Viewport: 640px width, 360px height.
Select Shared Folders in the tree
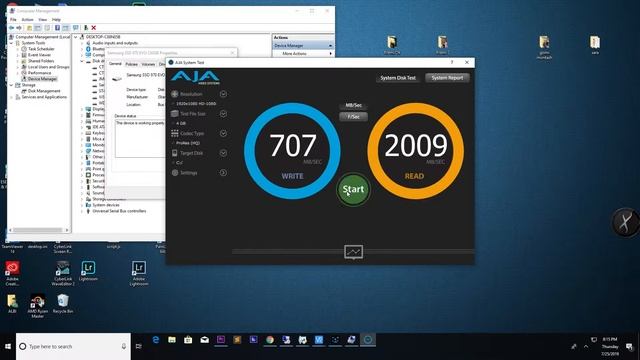(41, 61)
